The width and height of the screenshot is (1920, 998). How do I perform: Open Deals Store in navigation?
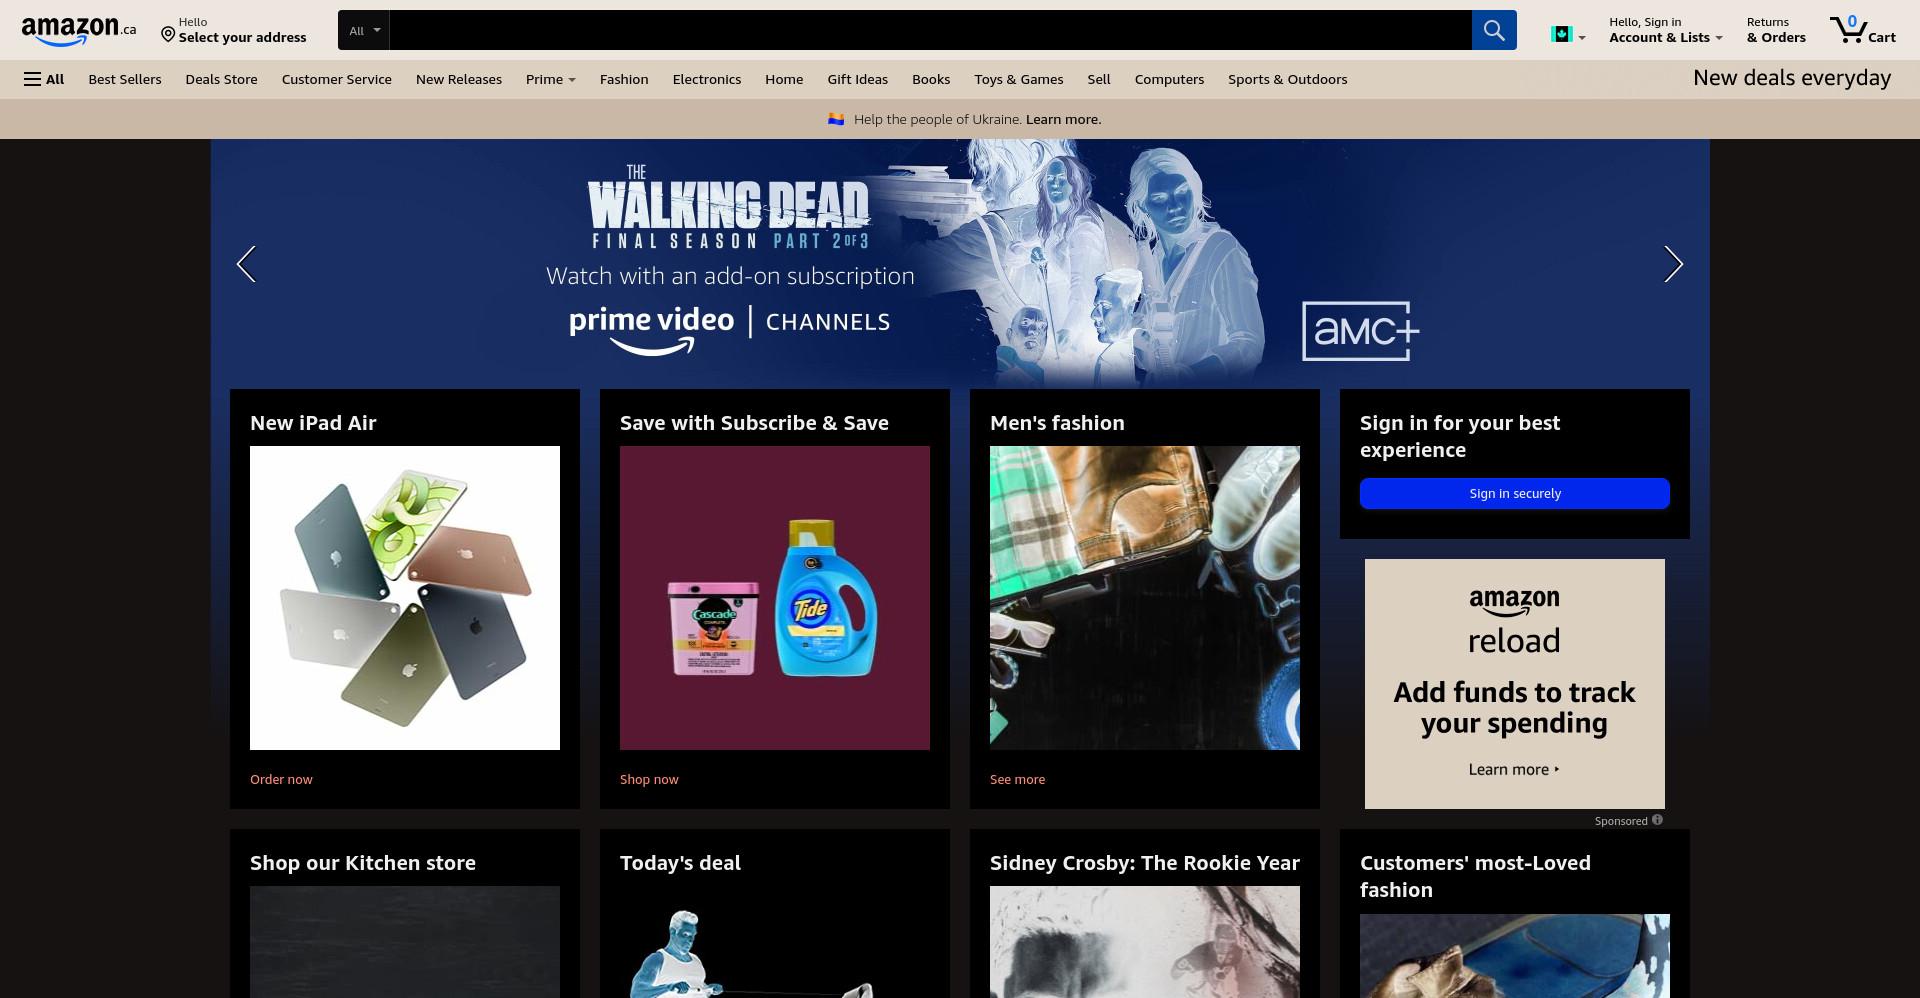pyautogui.click(x=221, y=79)
